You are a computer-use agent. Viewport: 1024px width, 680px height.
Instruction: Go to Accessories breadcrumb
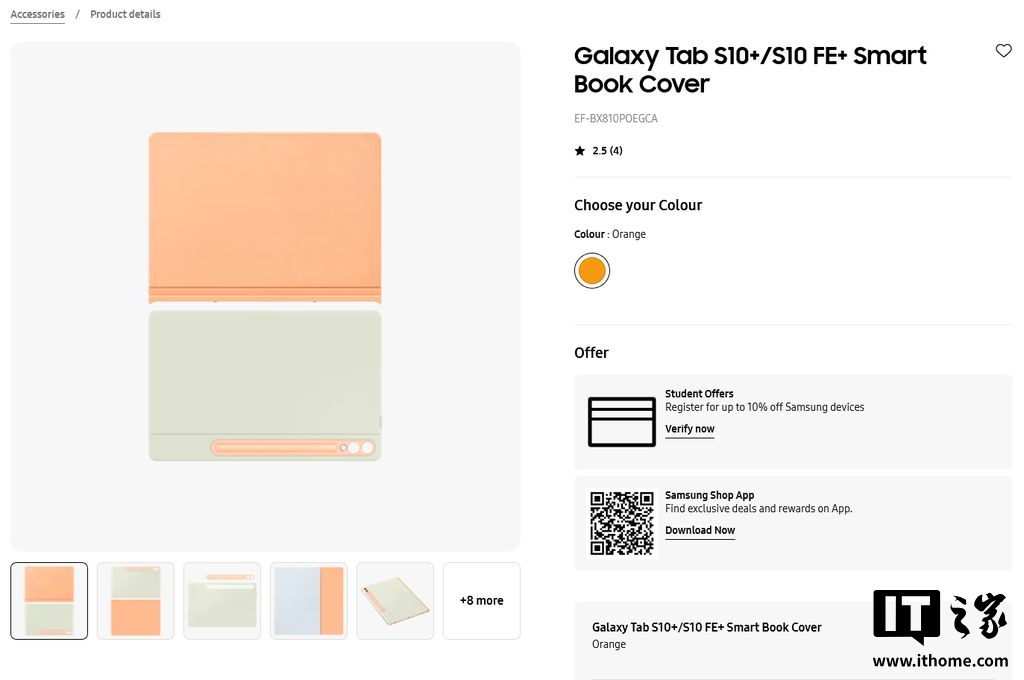[37, 14]
